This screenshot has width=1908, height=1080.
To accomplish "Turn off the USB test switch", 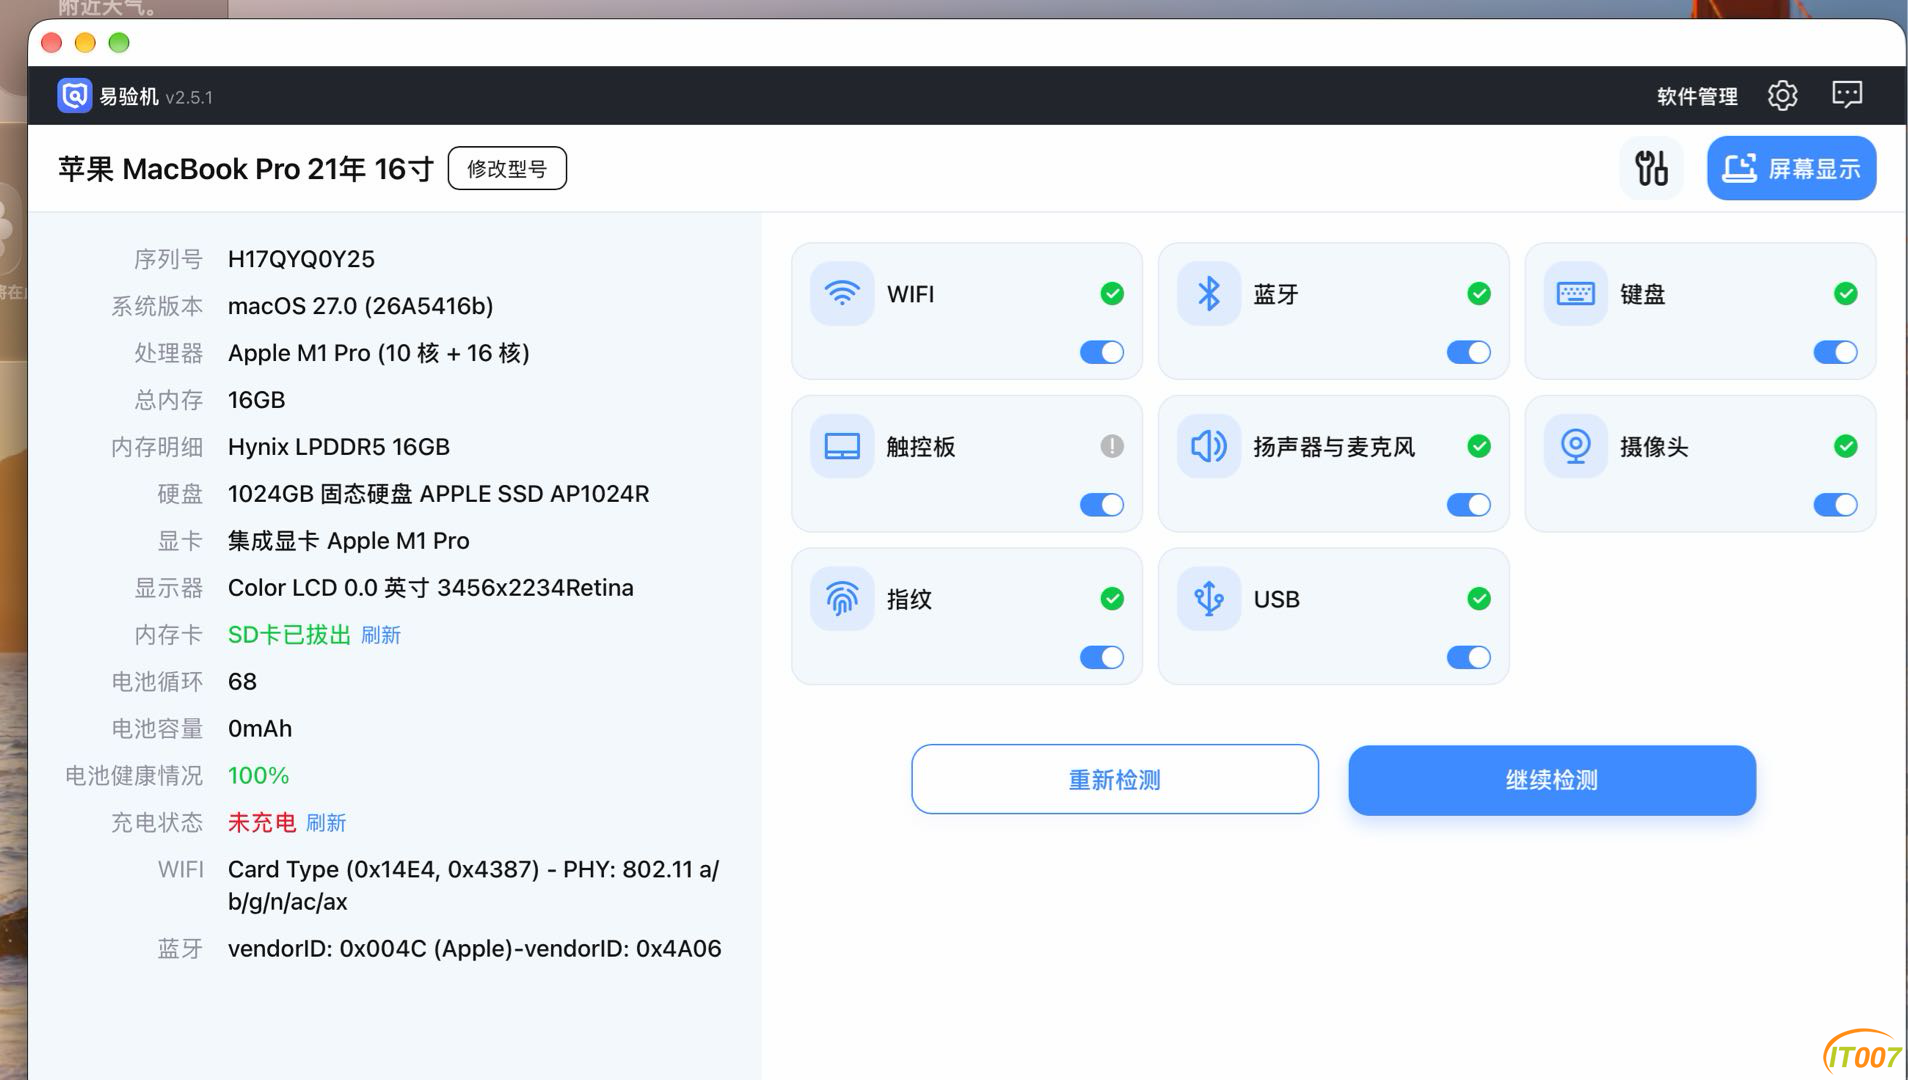I will tap(1469, 657).
